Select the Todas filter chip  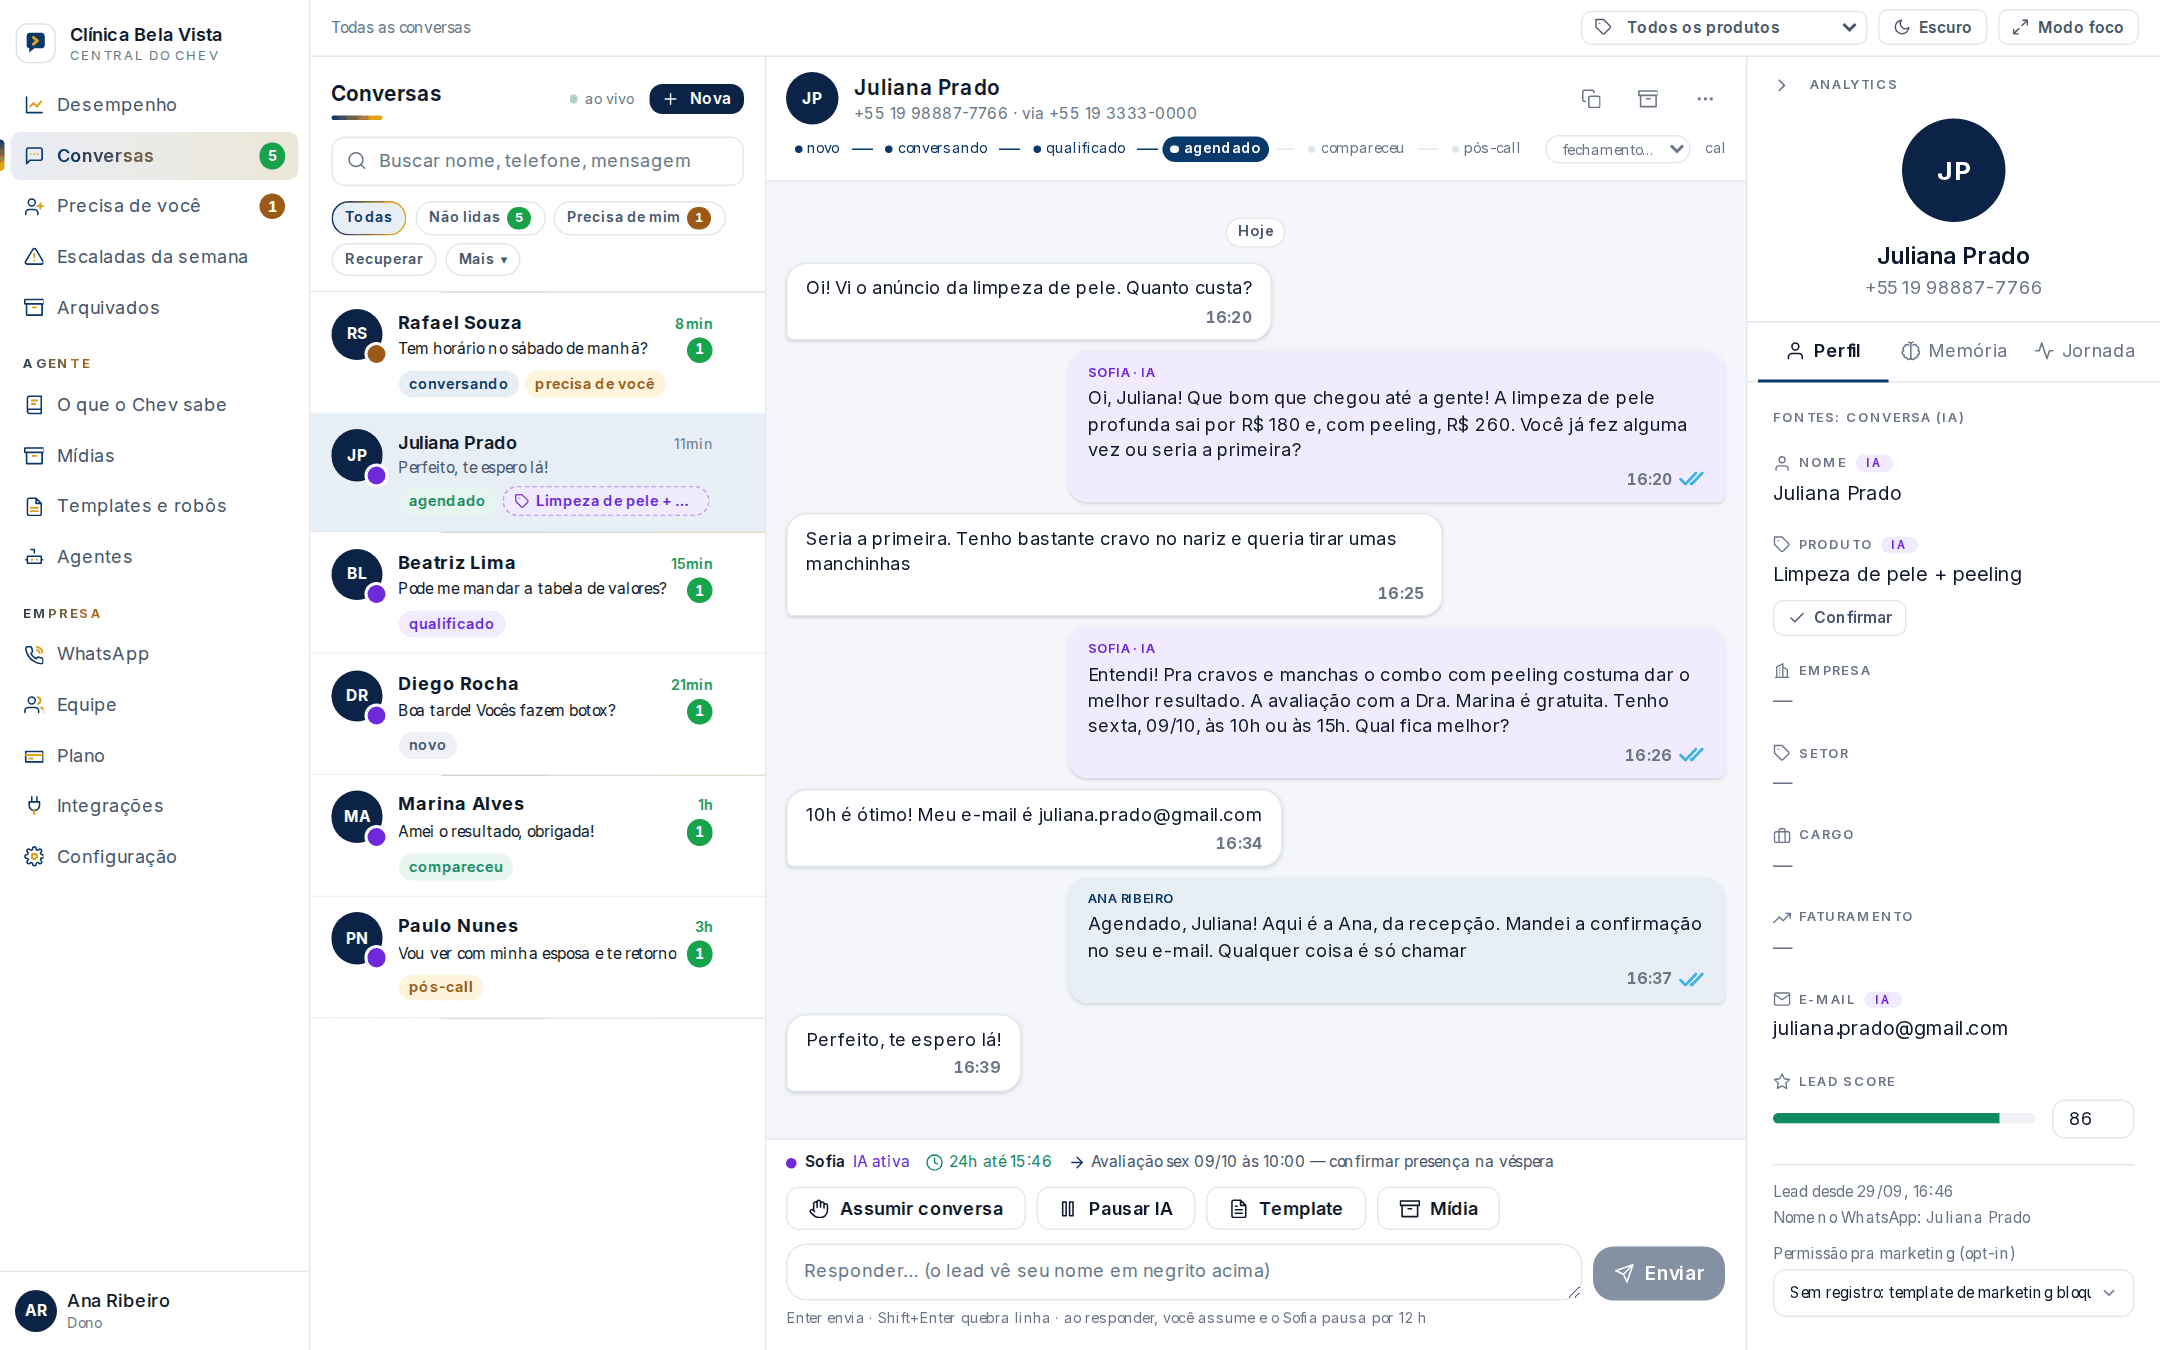pyautogui.click(x=368, y=218)
